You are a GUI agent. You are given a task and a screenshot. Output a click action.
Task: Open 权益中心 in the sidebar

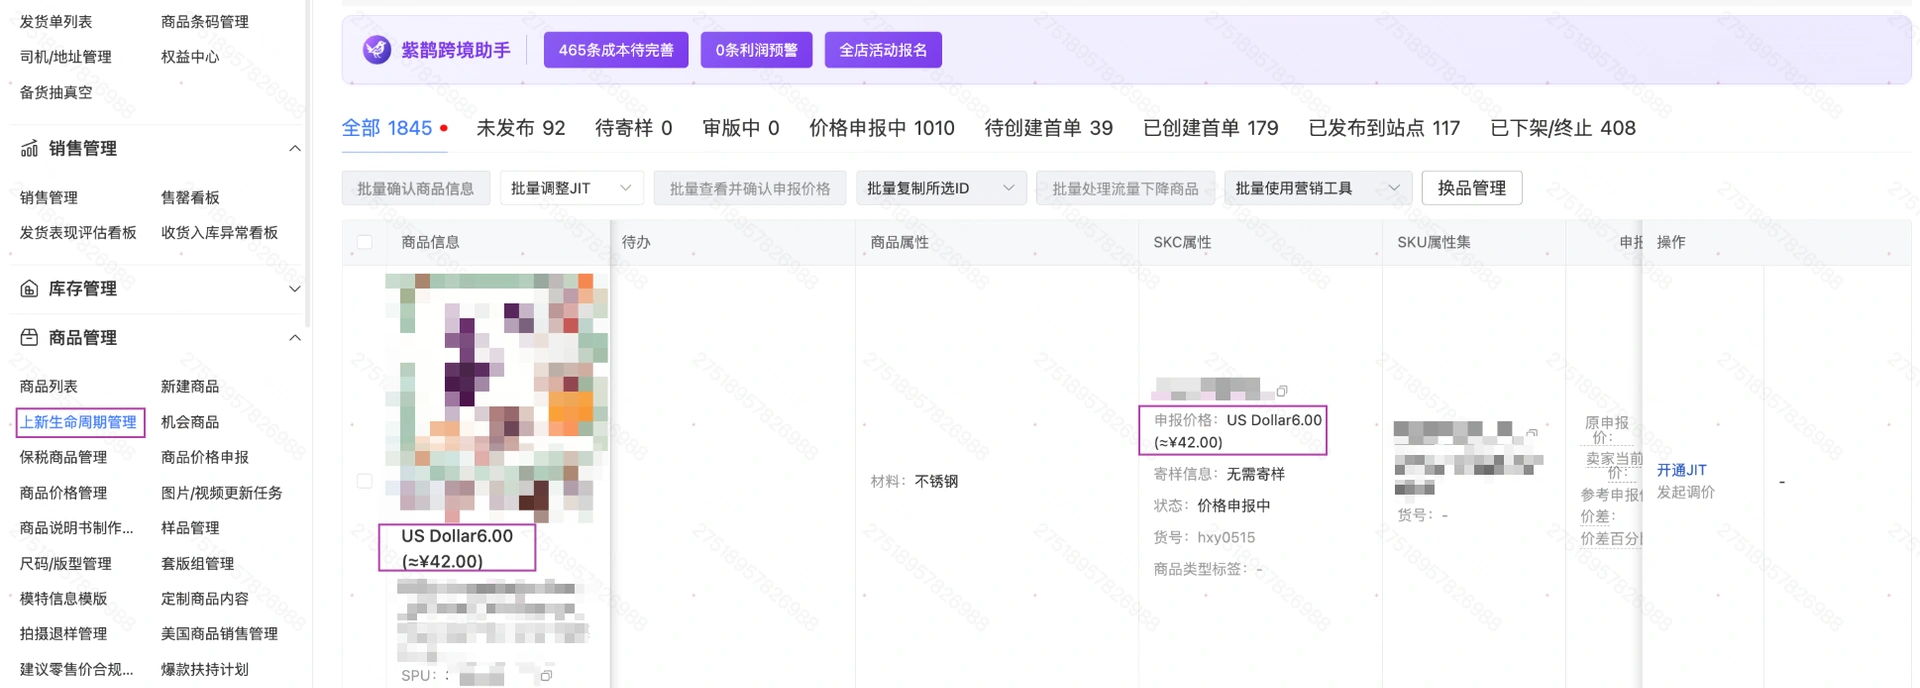click(190, 57)
